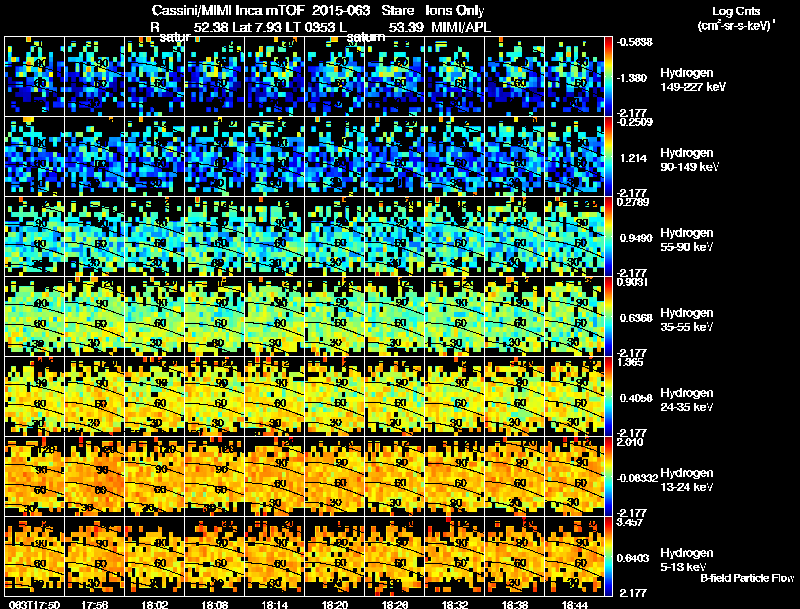Click the color scale bar for 149-227 keV row
This screenshot has width=800, height=609.
pos(608,77)
